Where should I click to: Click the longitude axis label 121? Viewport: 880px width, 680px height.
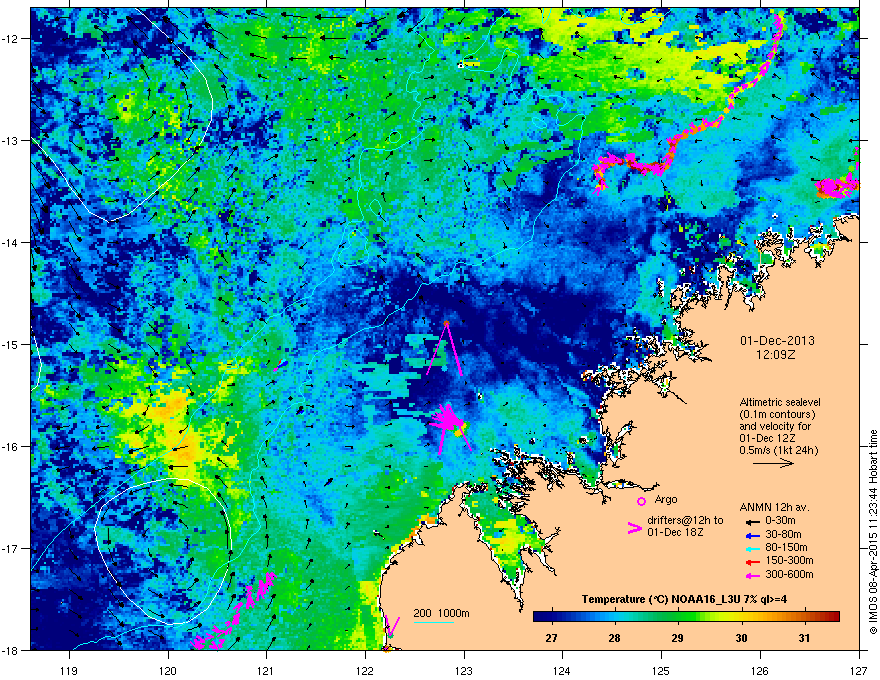tap(266, 670)
